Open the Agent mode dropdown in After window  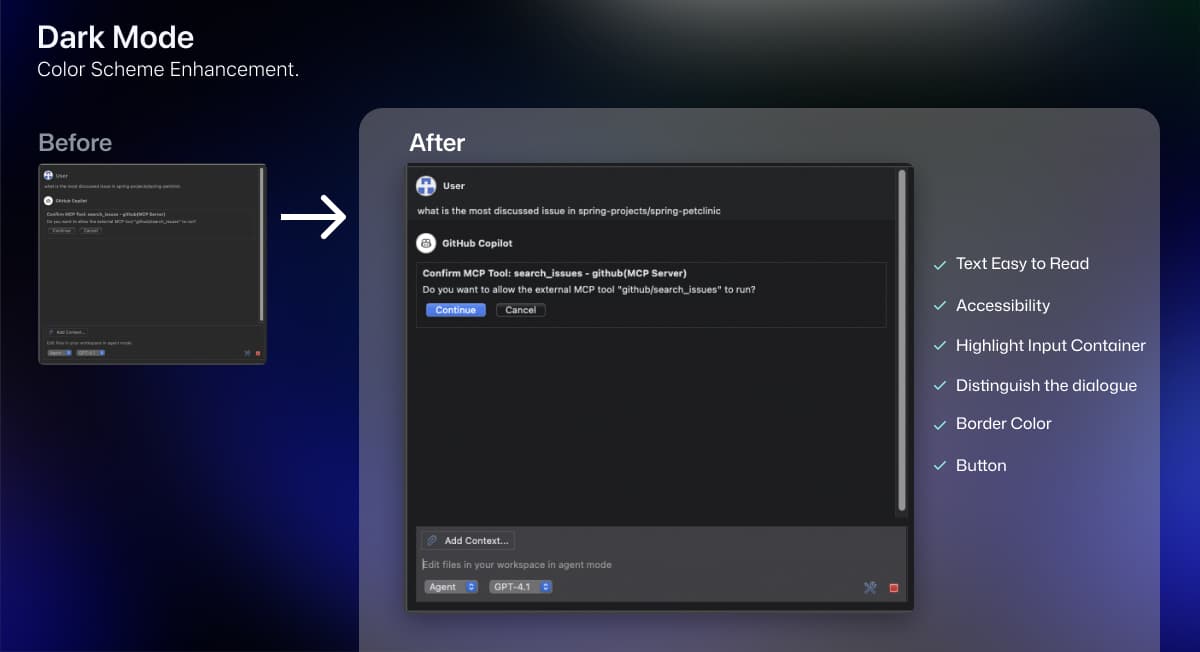point(451,587)
